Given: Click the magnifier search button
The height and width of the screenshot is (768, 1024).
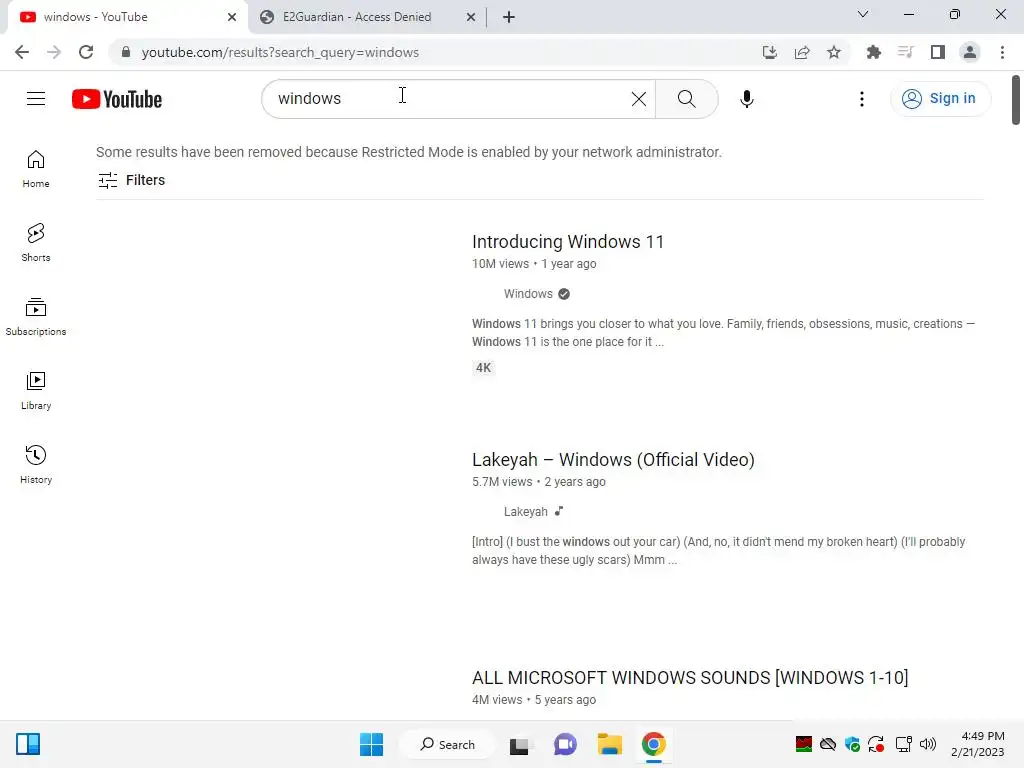Looking at the screenshot, I should point(686,99).
